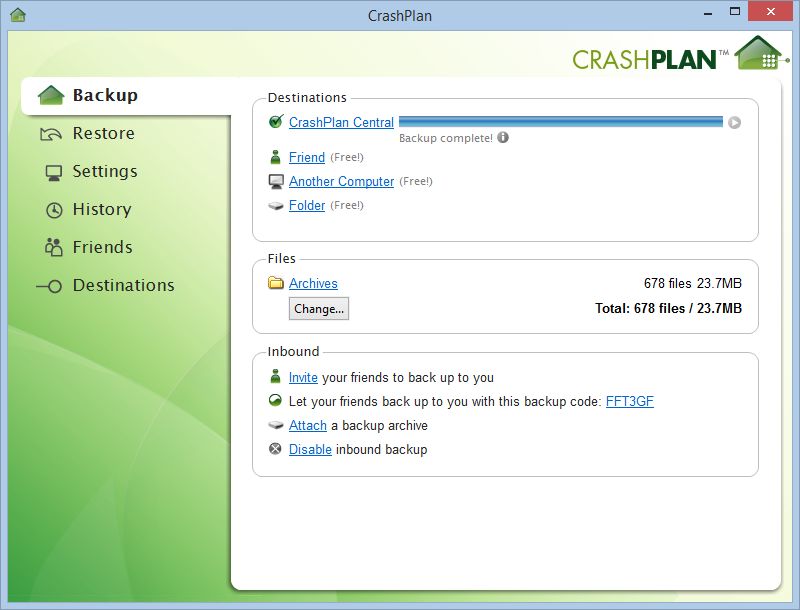Open the Destinations sidebar tab

(x=123, y=285)
